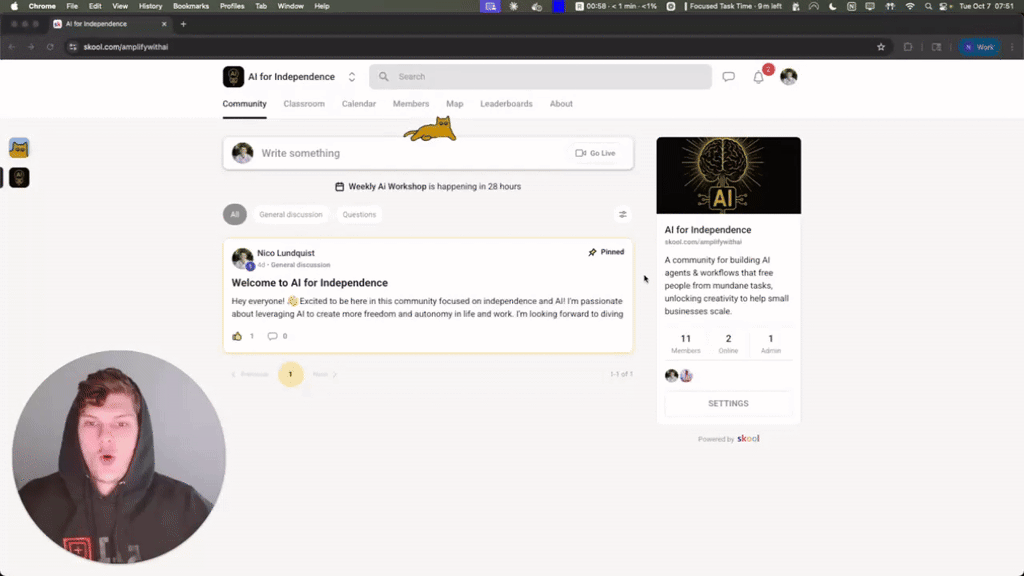Start a Go Live session
Image resolution: width=1024 pixels, height=576 pixels.
point(595,153)
